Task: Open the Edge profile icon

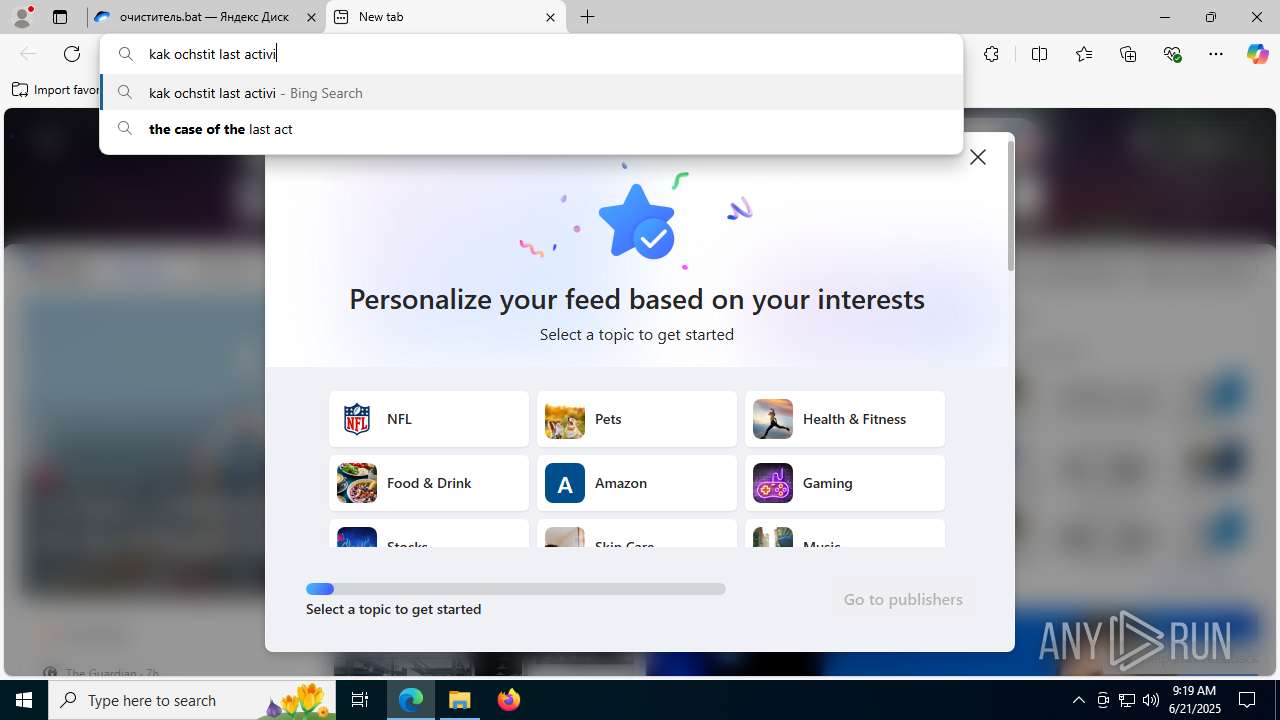Action: coord(22,16)
